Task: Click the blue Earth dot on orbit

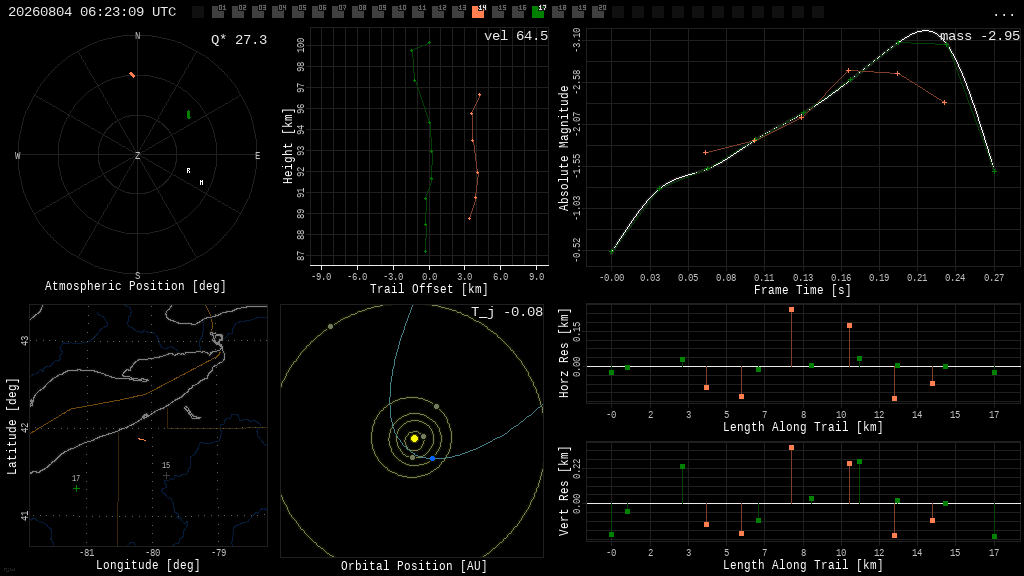Action: (432, 458)
